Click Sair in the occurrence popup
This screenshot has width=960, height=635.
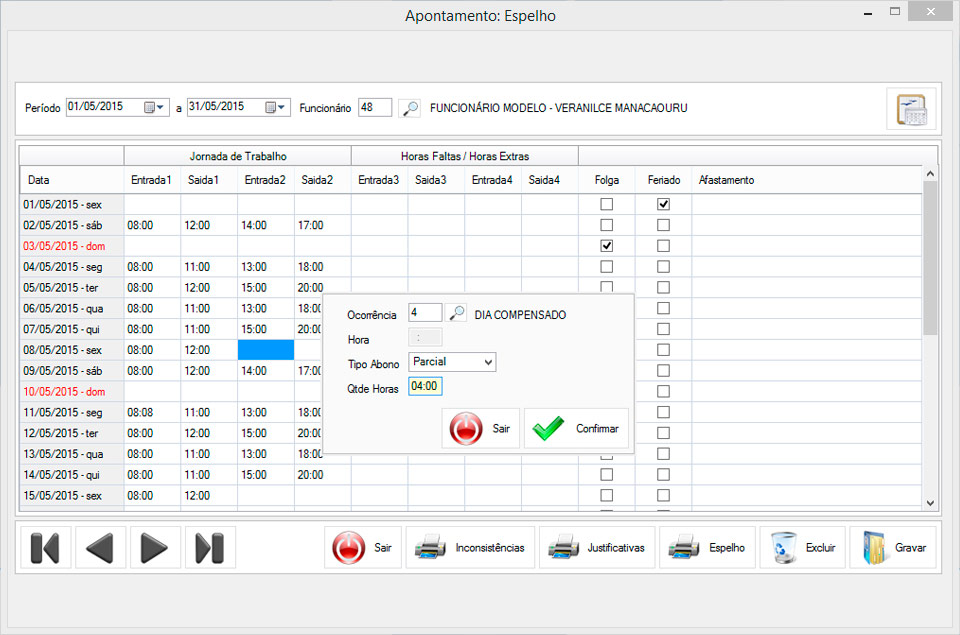[481, 429]
